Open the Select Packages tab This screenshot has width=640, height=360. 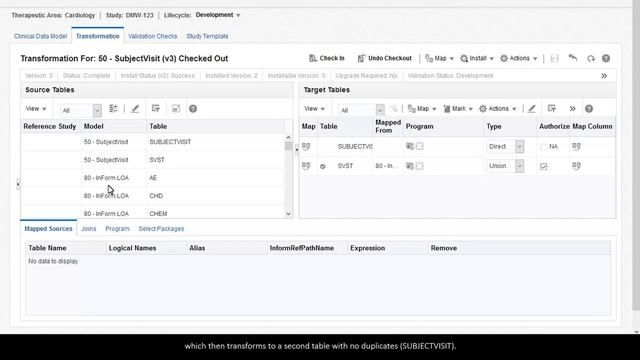[161, 229]
